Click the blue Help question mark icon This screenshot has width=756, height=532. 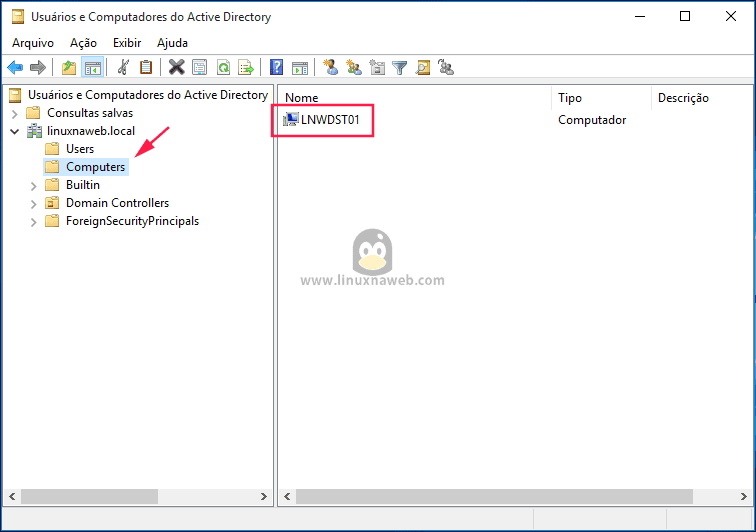pos(276,67)
